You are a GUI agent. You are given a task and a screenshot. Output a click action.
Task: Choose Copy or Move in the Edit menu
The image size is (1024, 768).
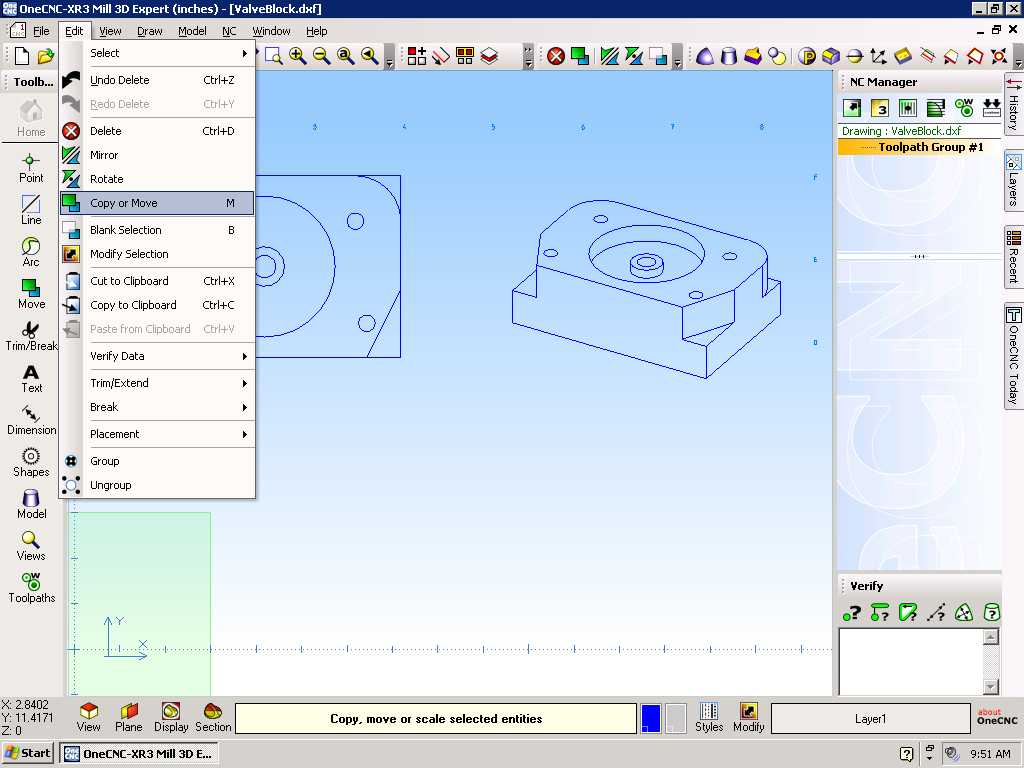tap(157, 203)
